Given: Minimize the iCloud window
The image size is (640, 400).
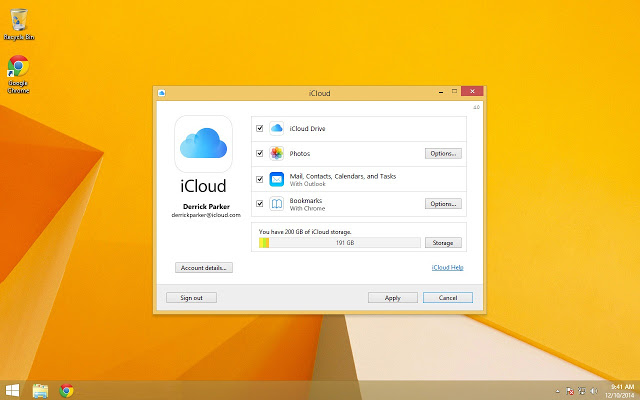Looking at the screenshot, I should tap(441, 92).
